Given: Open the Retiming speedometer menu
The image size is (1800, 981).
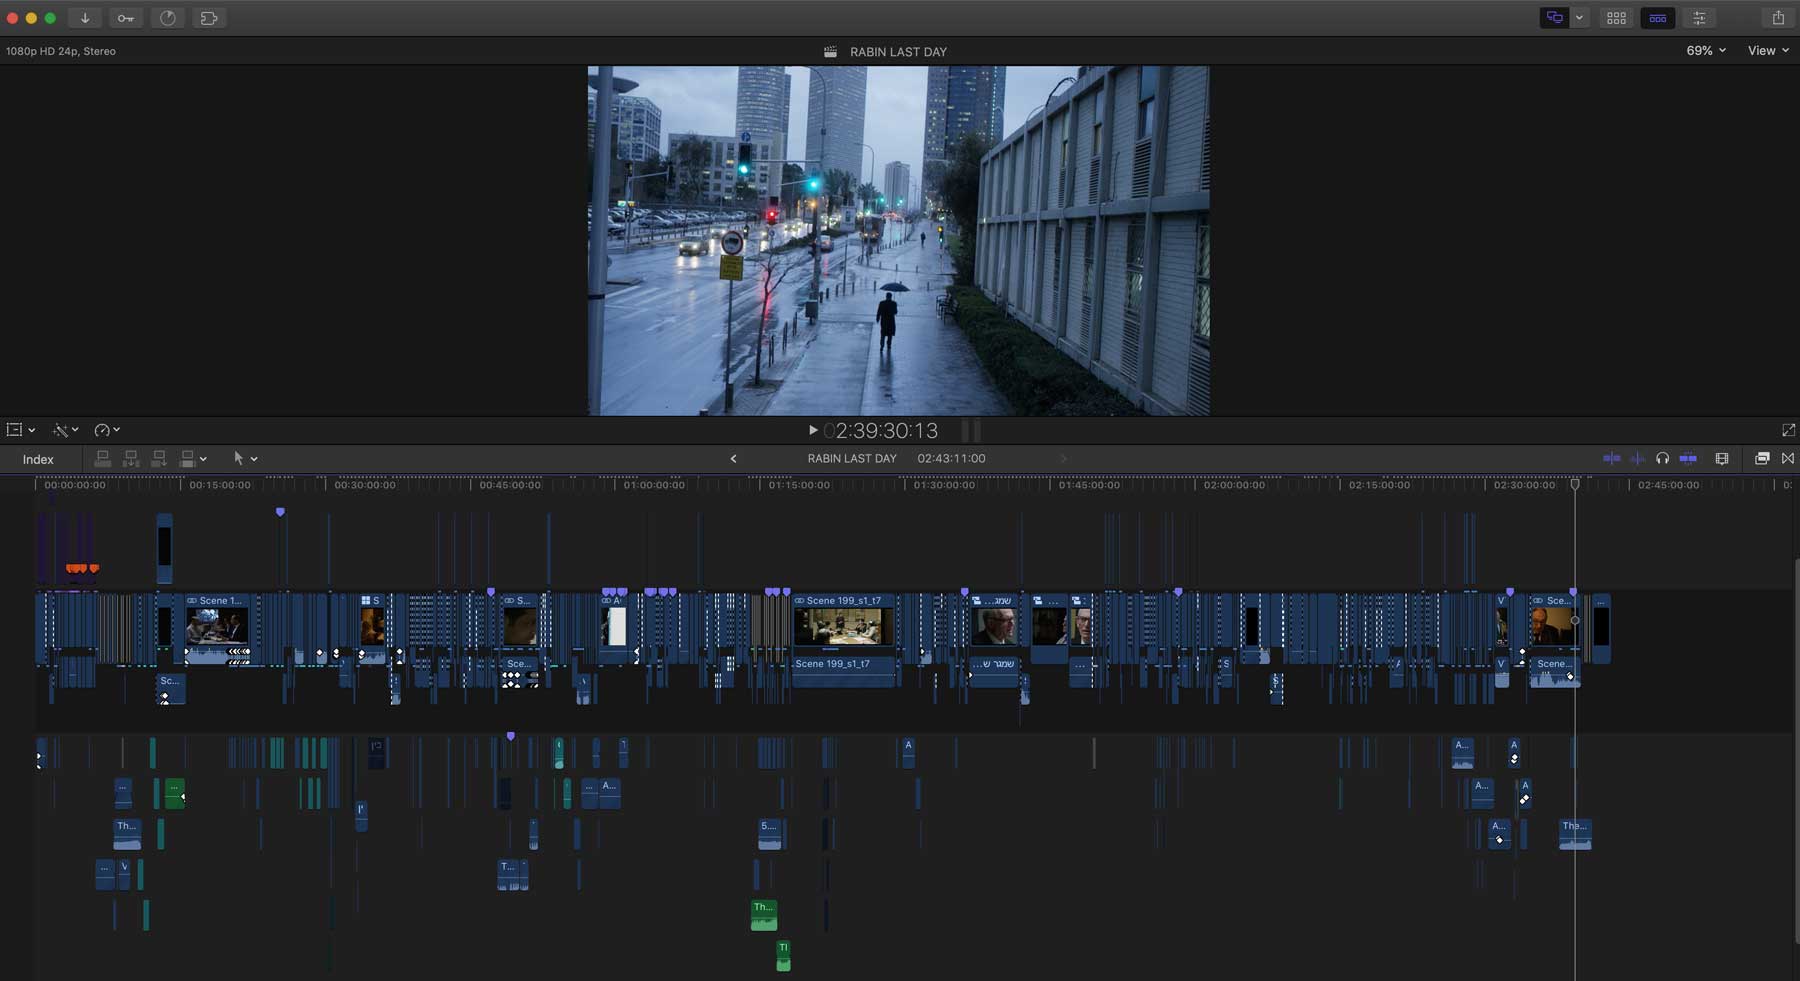Looking at the screenshot, I should [x=107, y=430].
